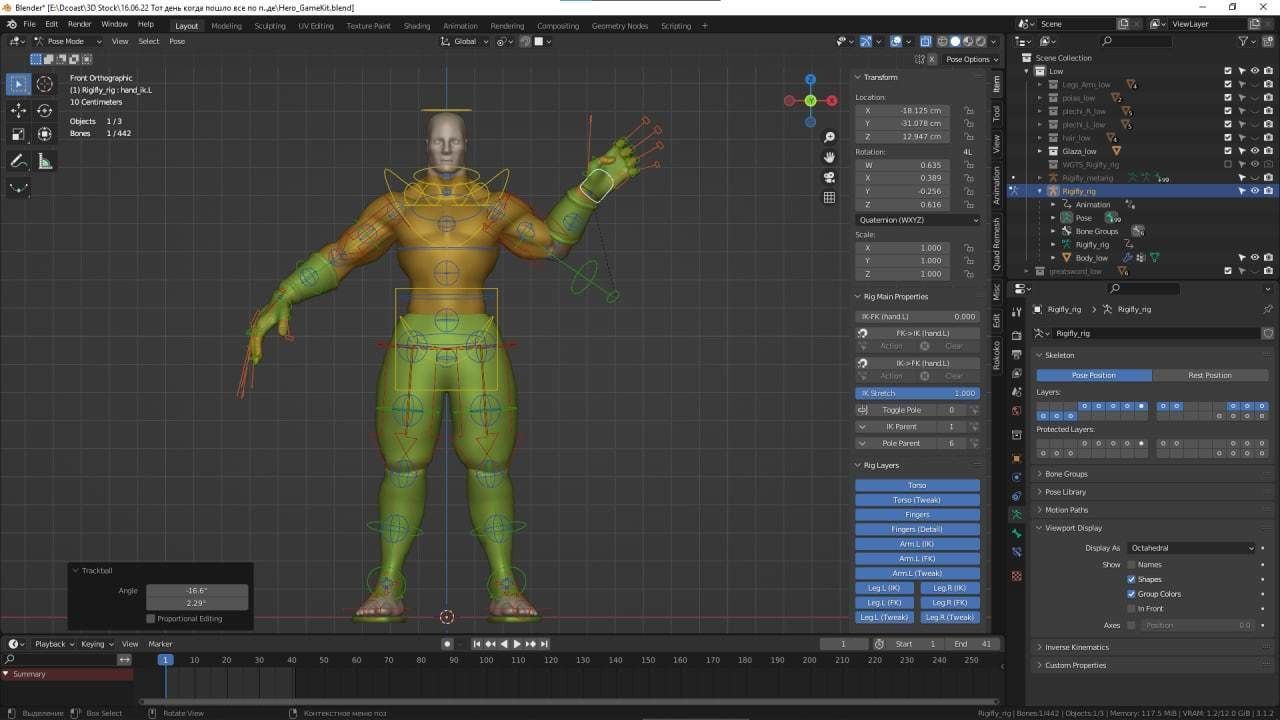Click the play animation button
1280x720 pixels.
[517, 644]
